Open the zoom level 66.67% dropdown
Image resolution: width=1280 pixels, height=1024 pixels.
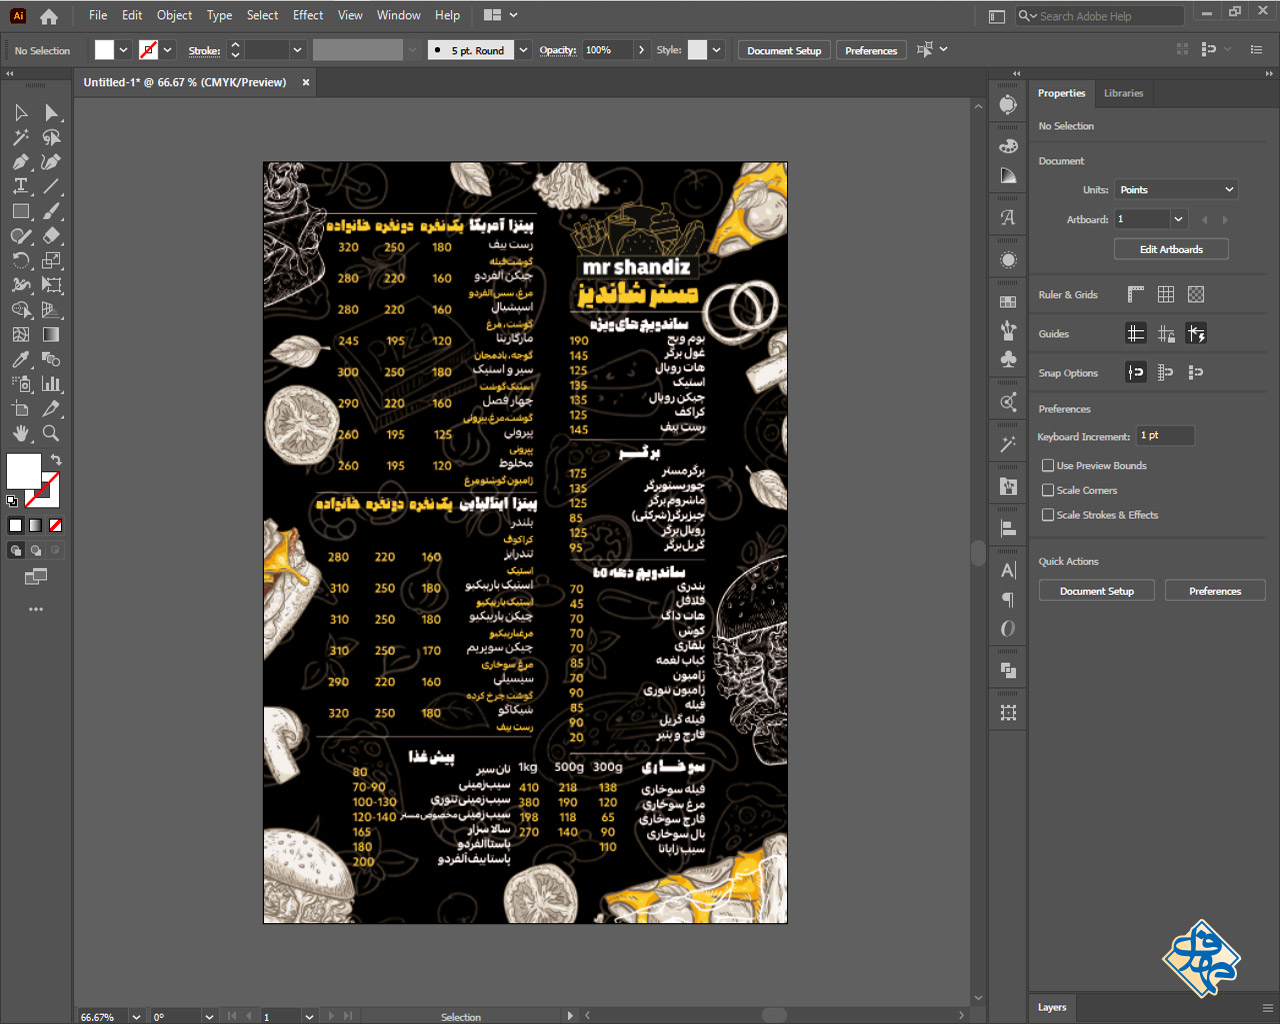pyautogui.click(x=137, y=1016)
